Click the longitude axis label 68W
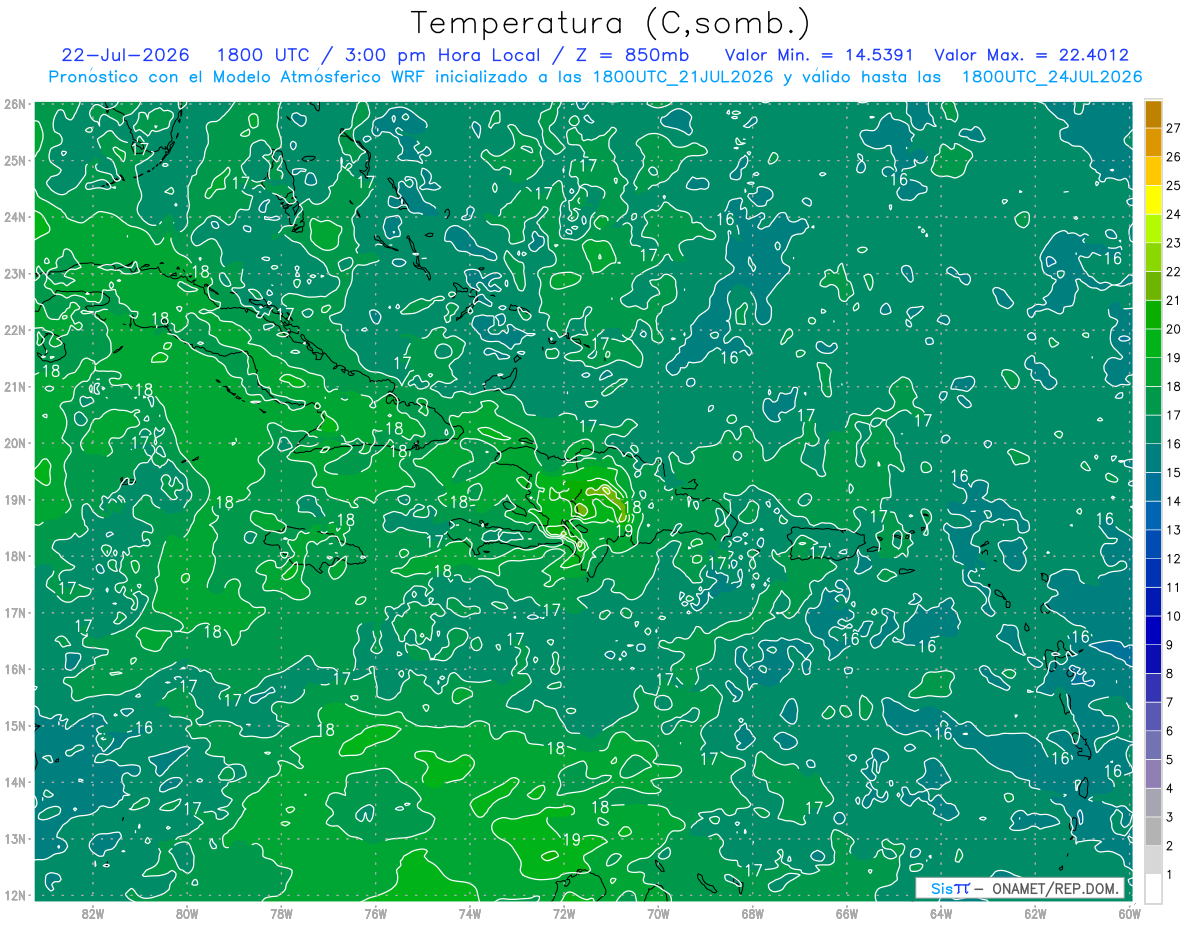 pyautogui.click(x=752, y=913)
